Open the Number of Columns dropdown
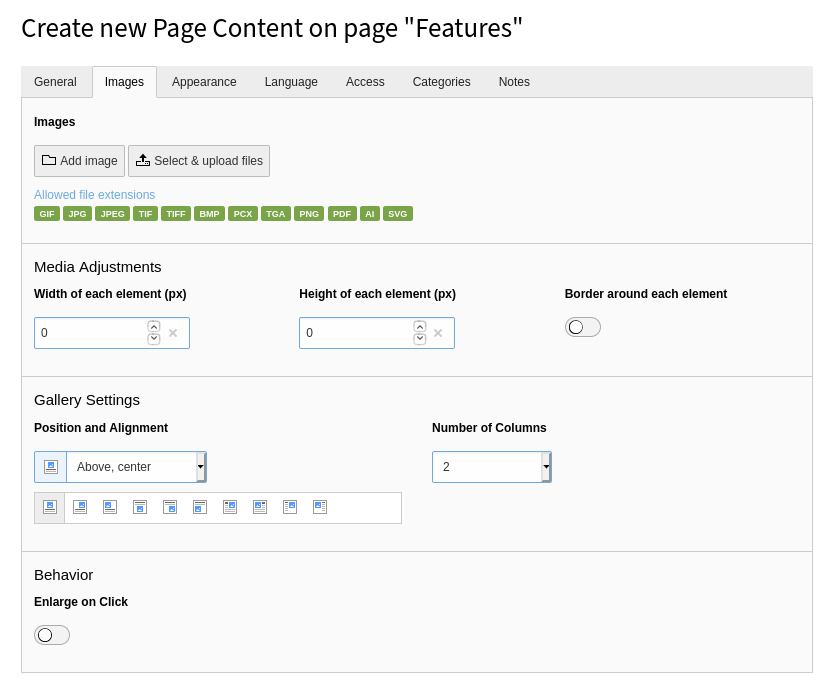The height and width of the screenshot is (680, 819). [x=491, y=467]
